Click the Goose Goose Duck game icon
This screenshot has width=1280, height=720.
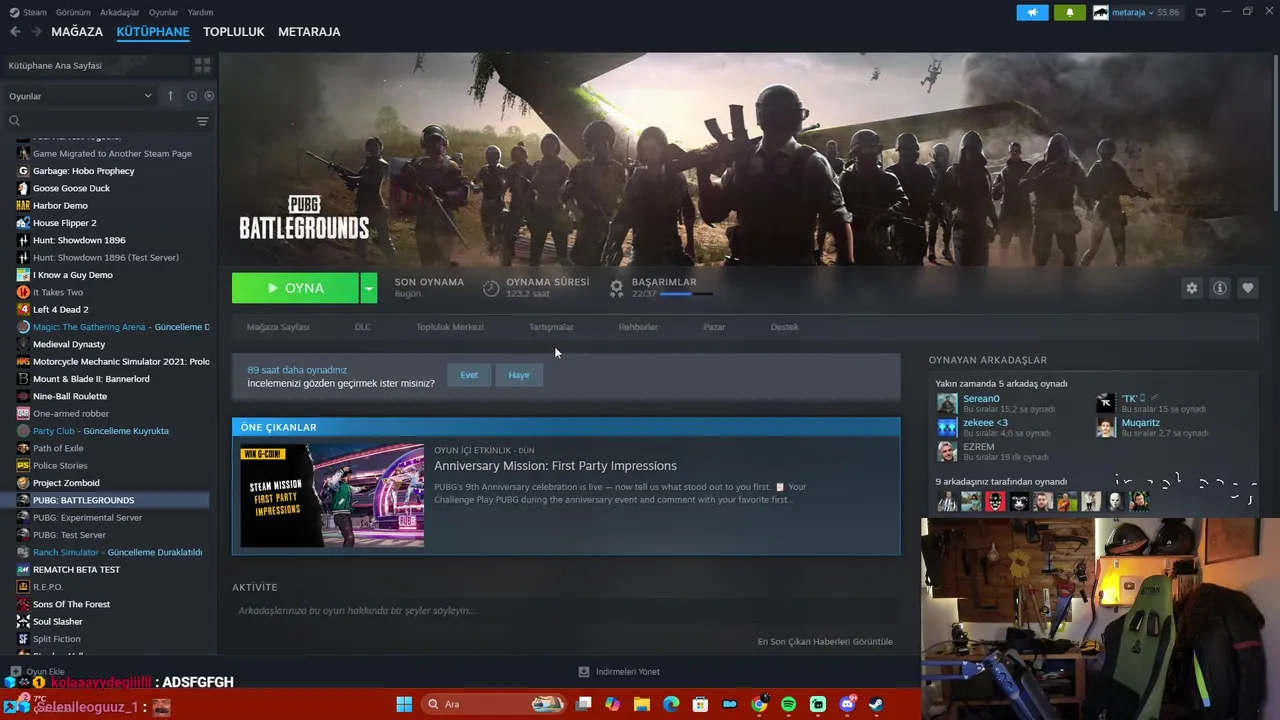point(23,188)
